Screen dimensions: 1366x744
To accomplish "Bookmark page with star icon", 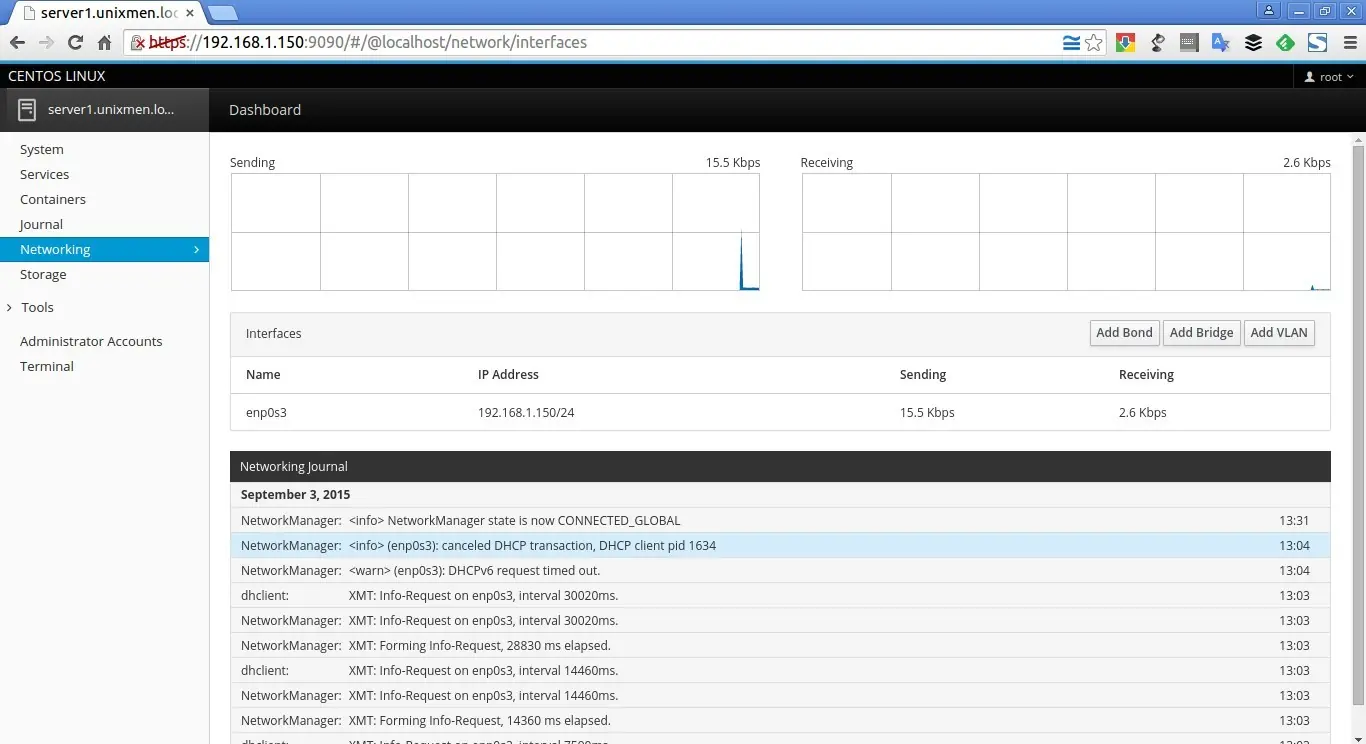I will pos(1094,42).
